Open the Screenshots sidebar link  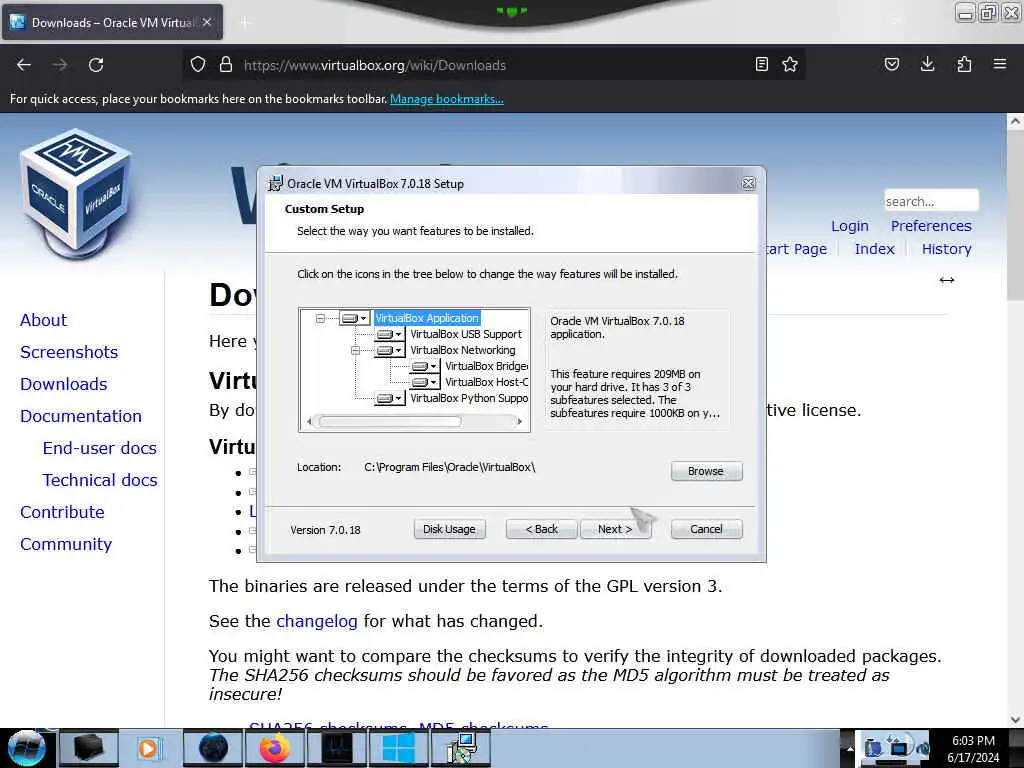[69, 352]
